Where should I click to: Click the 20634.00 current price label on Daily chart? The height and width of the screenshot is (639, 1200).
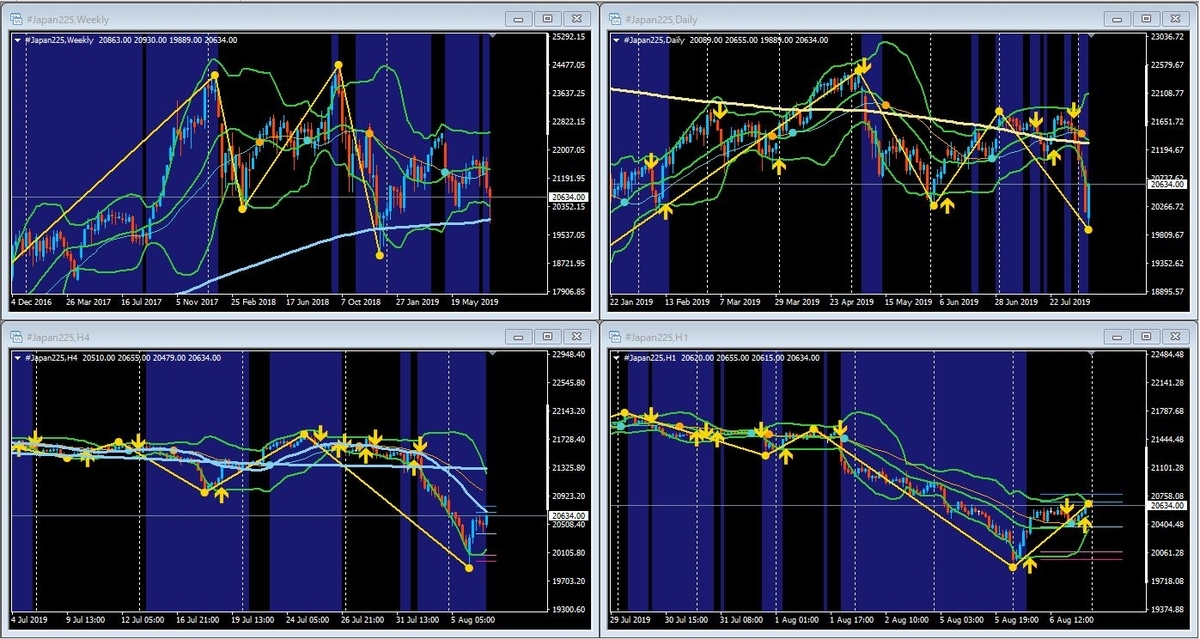click(1167, 185)
